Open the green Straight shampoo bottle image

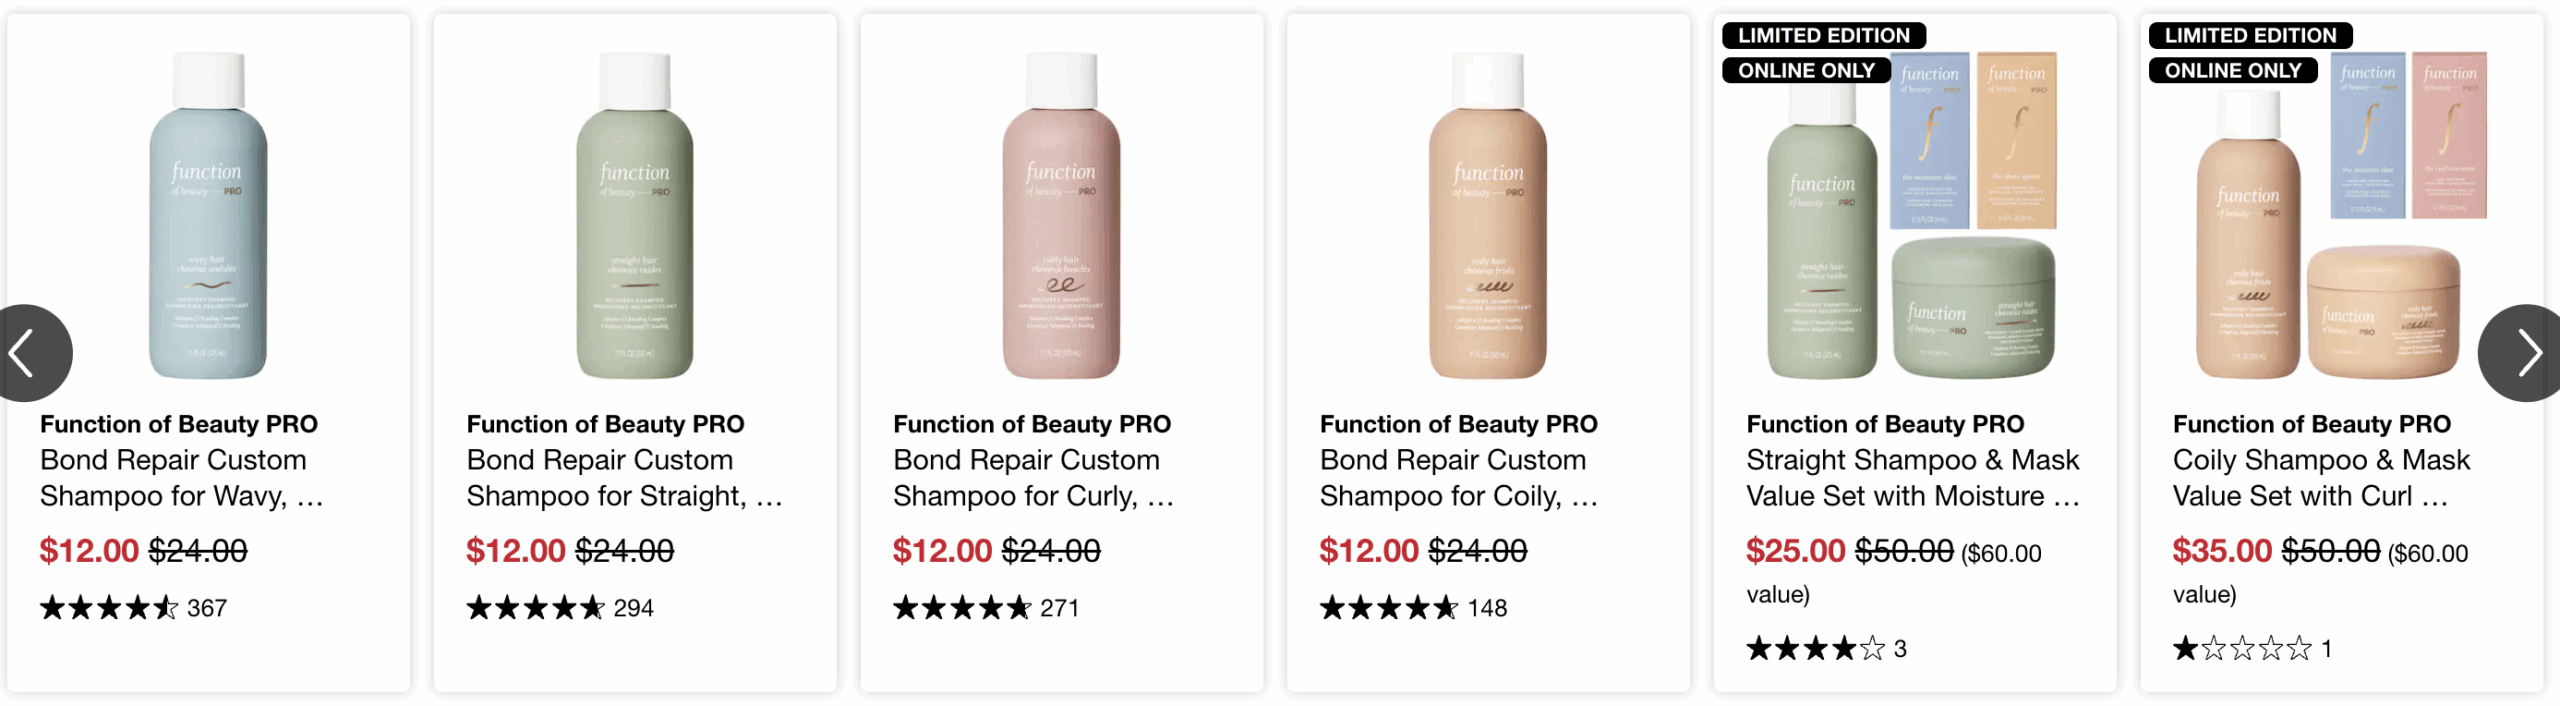click(635, 215)
